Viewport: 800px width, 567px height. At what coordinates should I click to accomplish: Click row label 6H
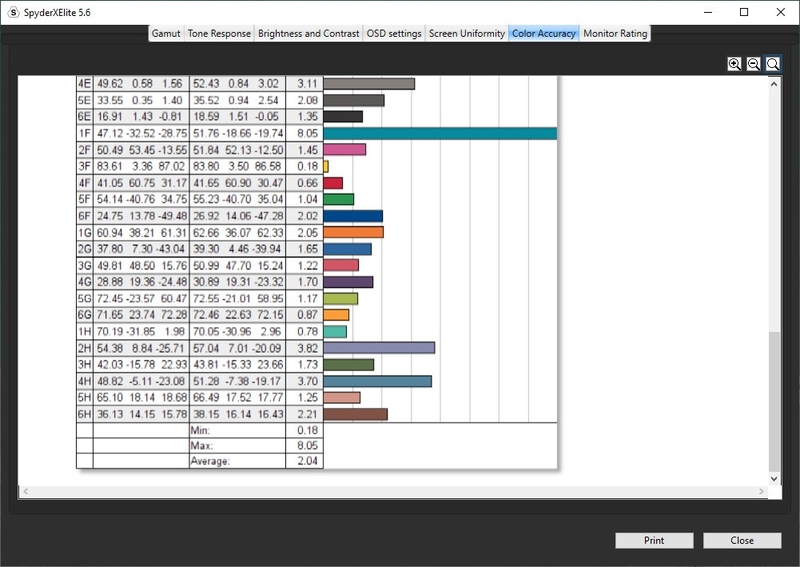coord(85,414)
